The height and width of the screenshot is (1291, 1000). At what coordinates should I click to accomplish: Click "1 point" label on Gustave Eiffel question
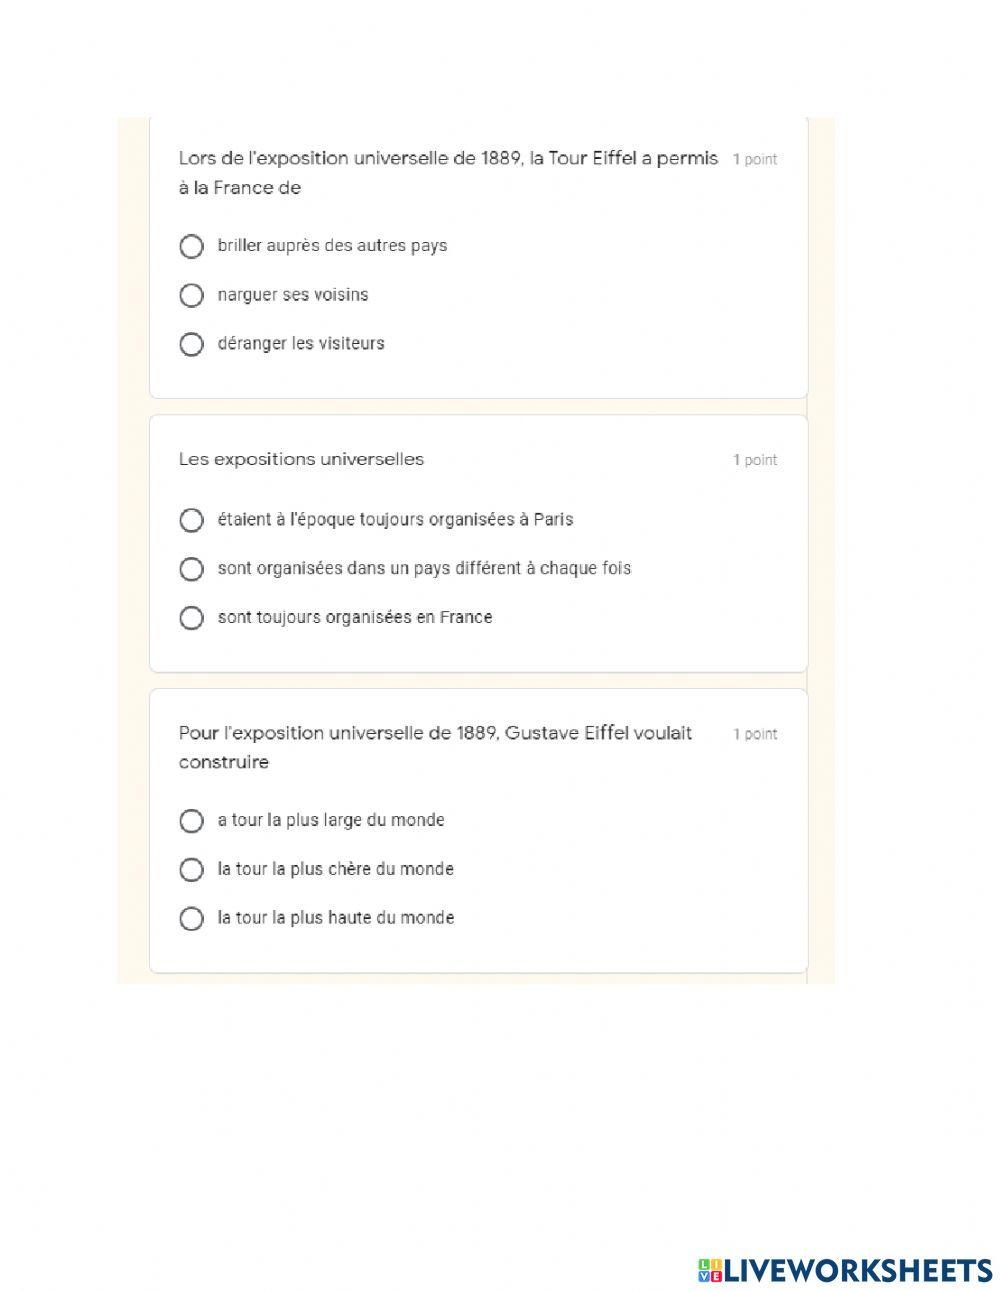[755, 734]
